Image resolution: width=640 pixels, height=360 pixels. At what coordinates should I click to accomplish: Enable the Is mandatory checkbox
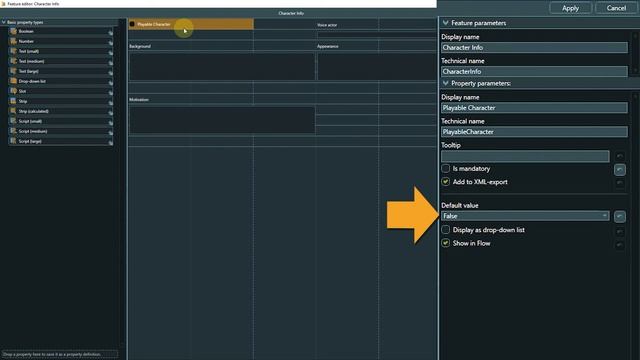(x=445, y=168)
